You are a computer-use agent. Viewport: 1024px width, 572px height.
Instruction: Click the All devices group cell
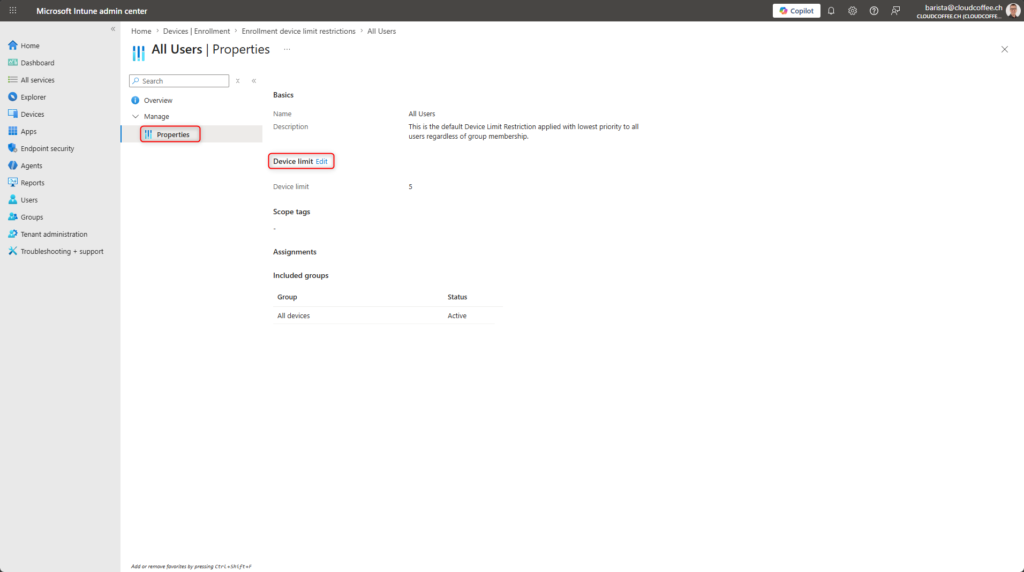[x=293, y=316]
